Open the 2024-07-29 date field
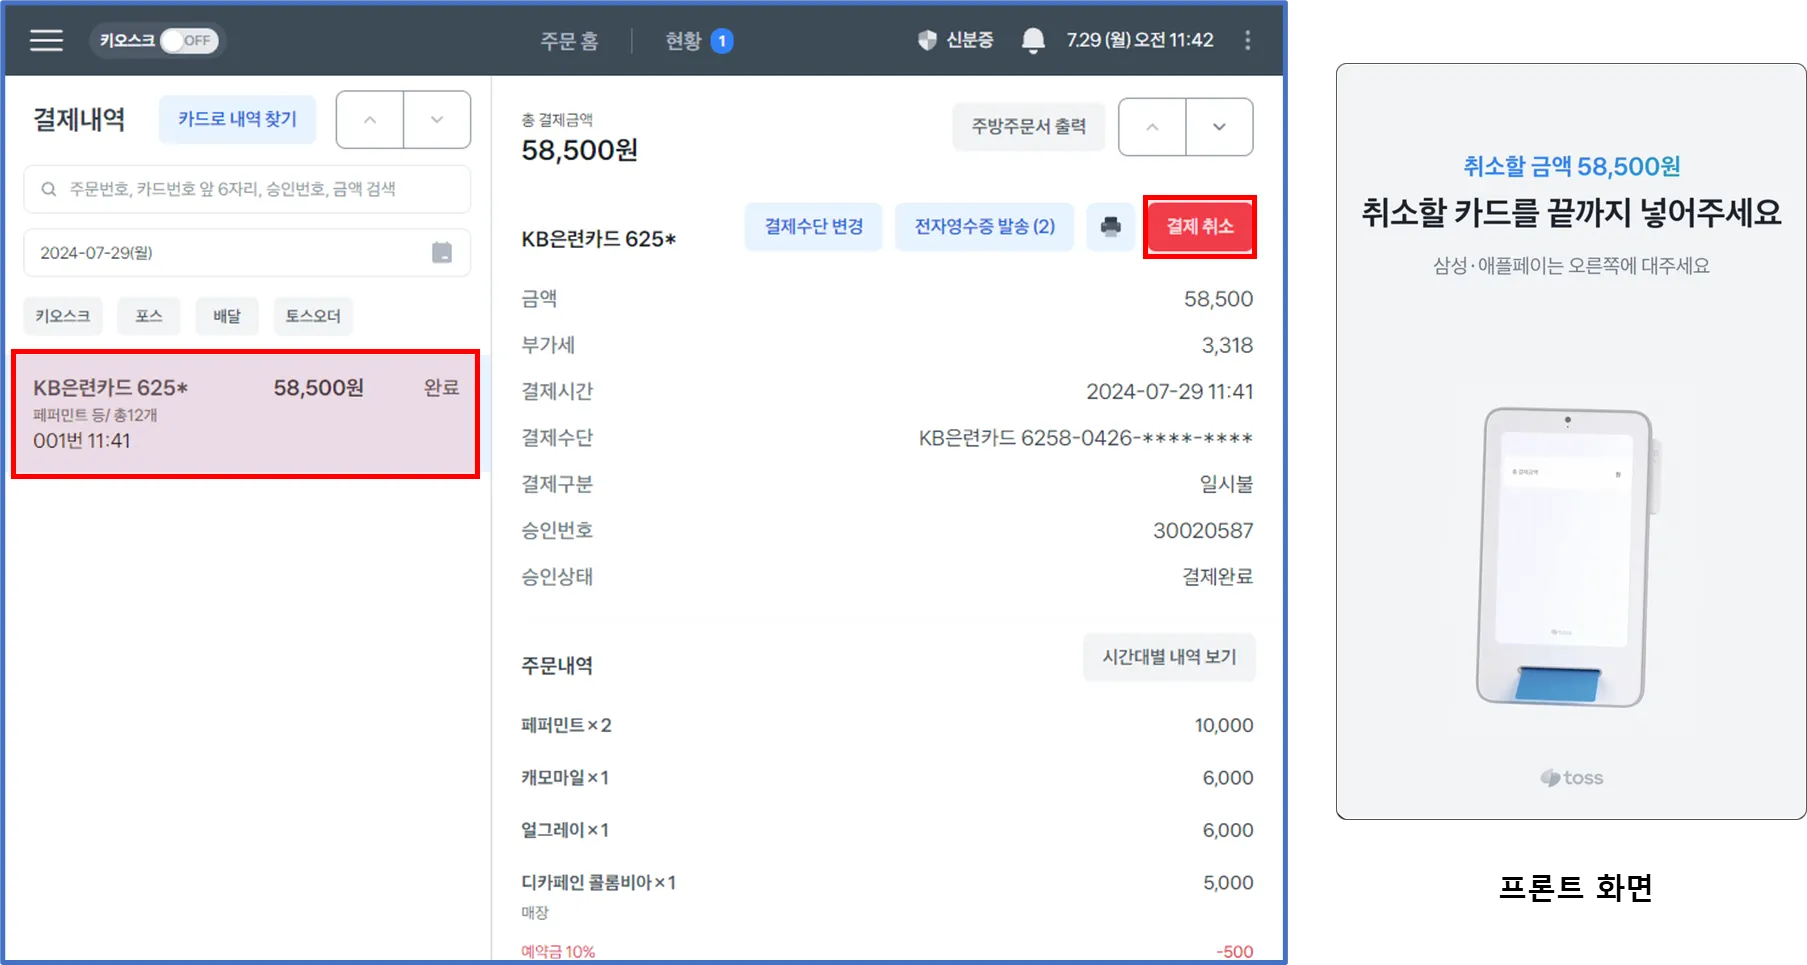Viewport: 1807px width, 965px height. tap(247, 253)
